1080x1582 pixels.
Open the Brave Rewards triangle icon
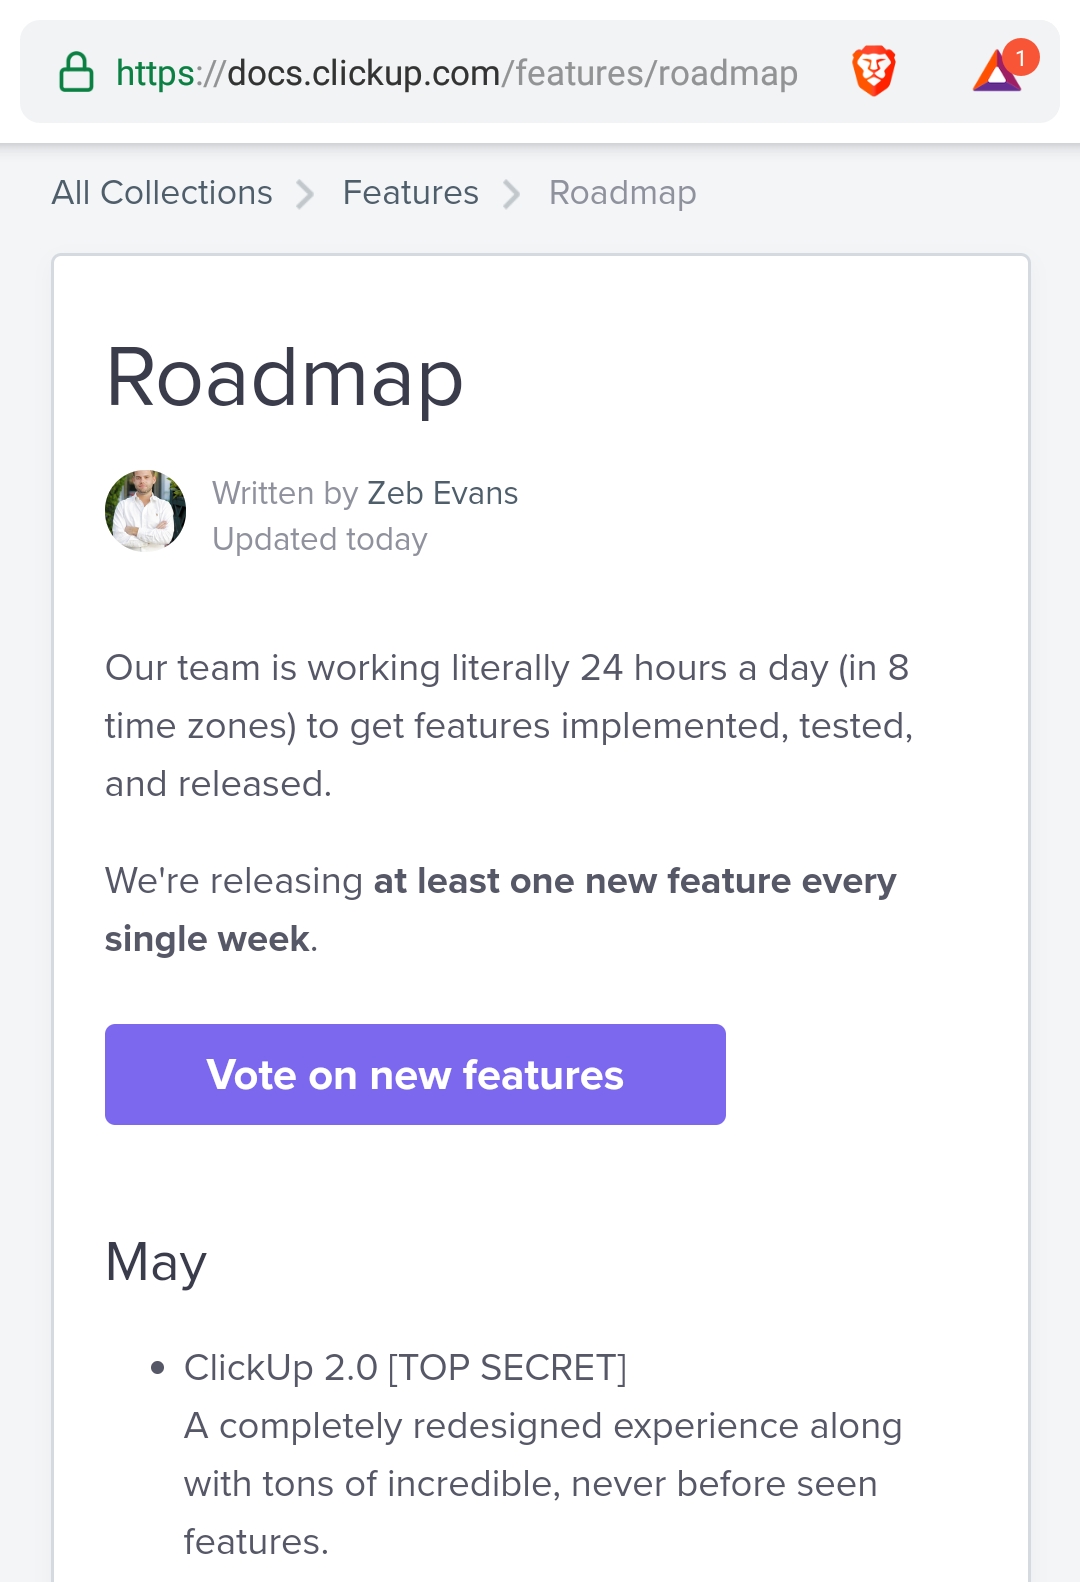point(997,72)
